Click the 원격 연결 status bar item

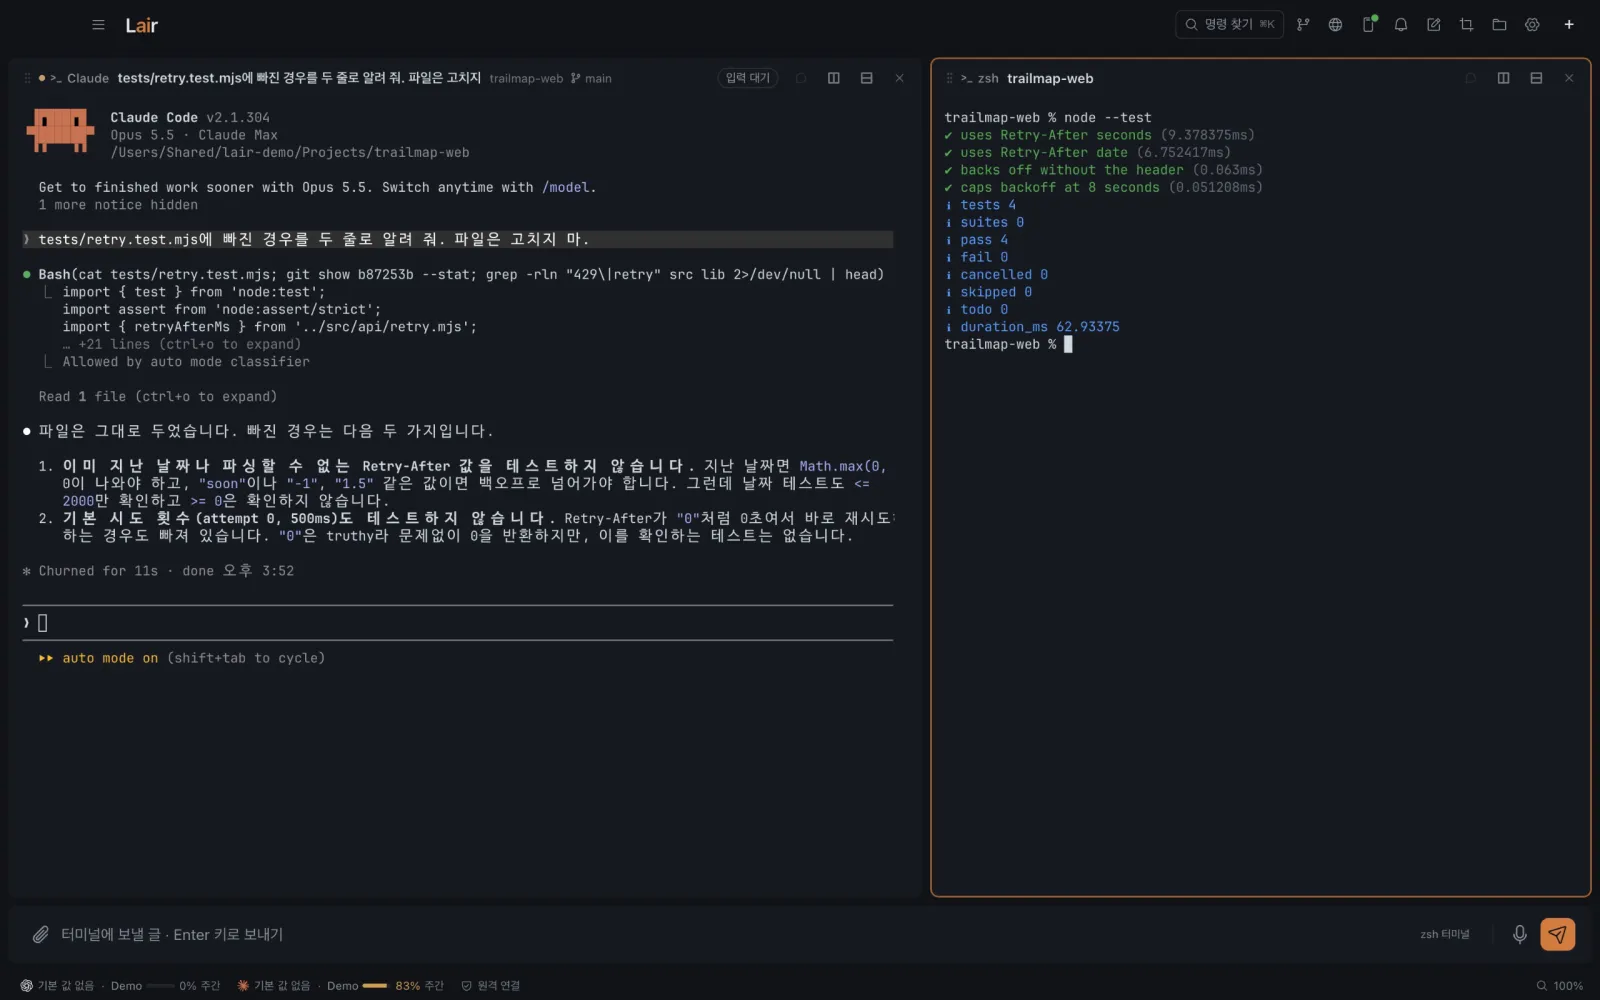(490, 986)
